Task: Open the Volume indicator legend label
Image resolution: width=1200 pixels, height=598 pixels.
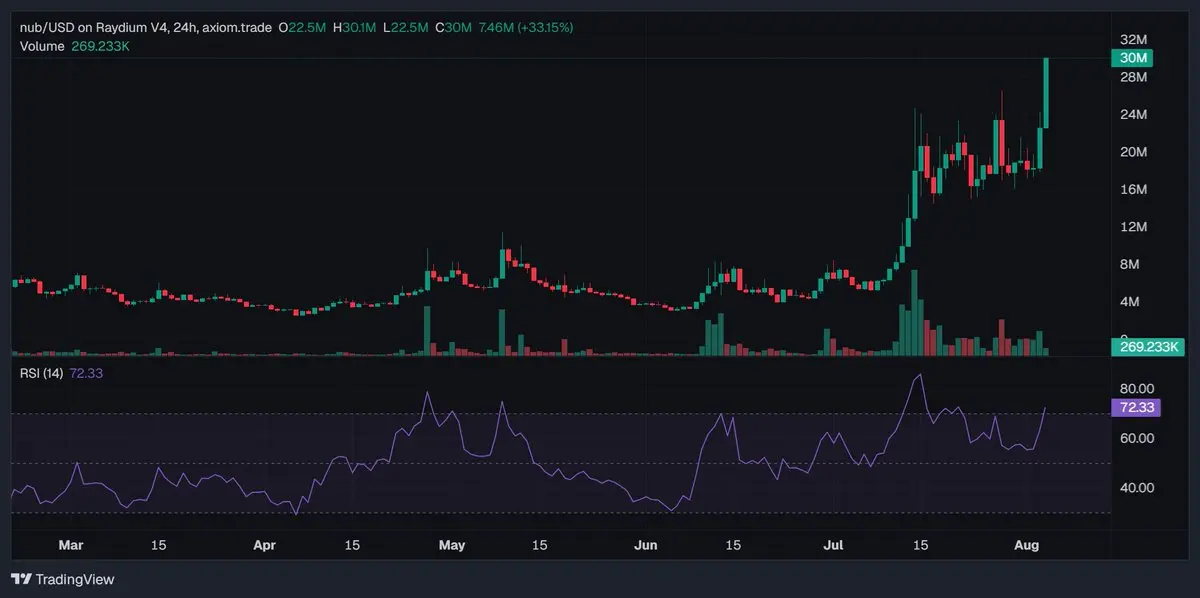Action: (42, 46)
